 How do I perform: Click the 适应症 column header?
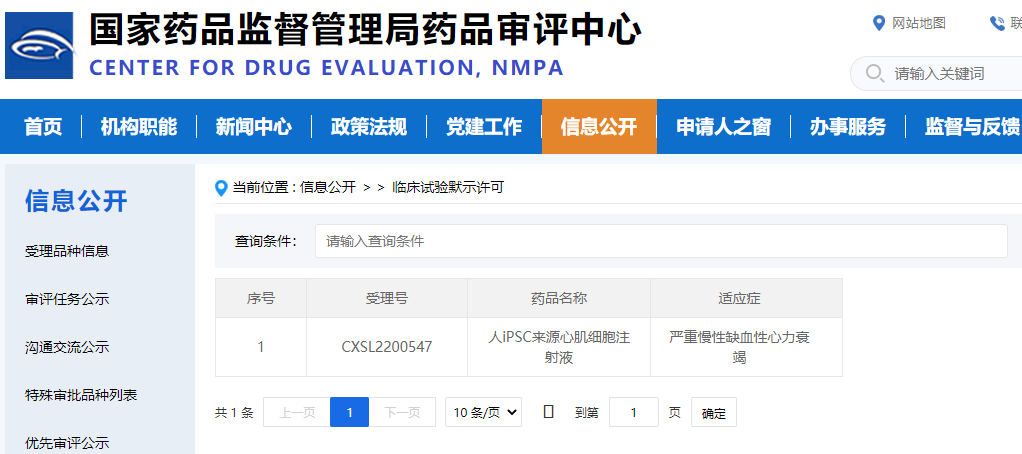746,298
